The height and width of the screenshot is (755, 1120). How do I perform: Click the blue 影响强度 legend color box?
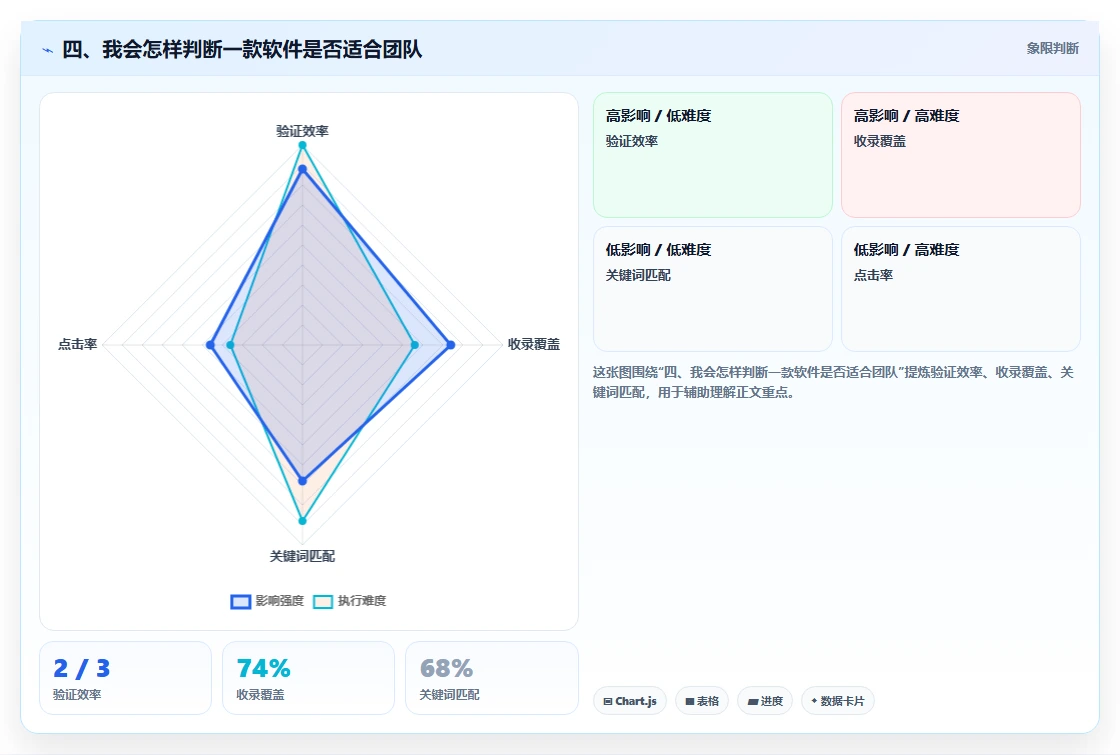coord(241,601)
